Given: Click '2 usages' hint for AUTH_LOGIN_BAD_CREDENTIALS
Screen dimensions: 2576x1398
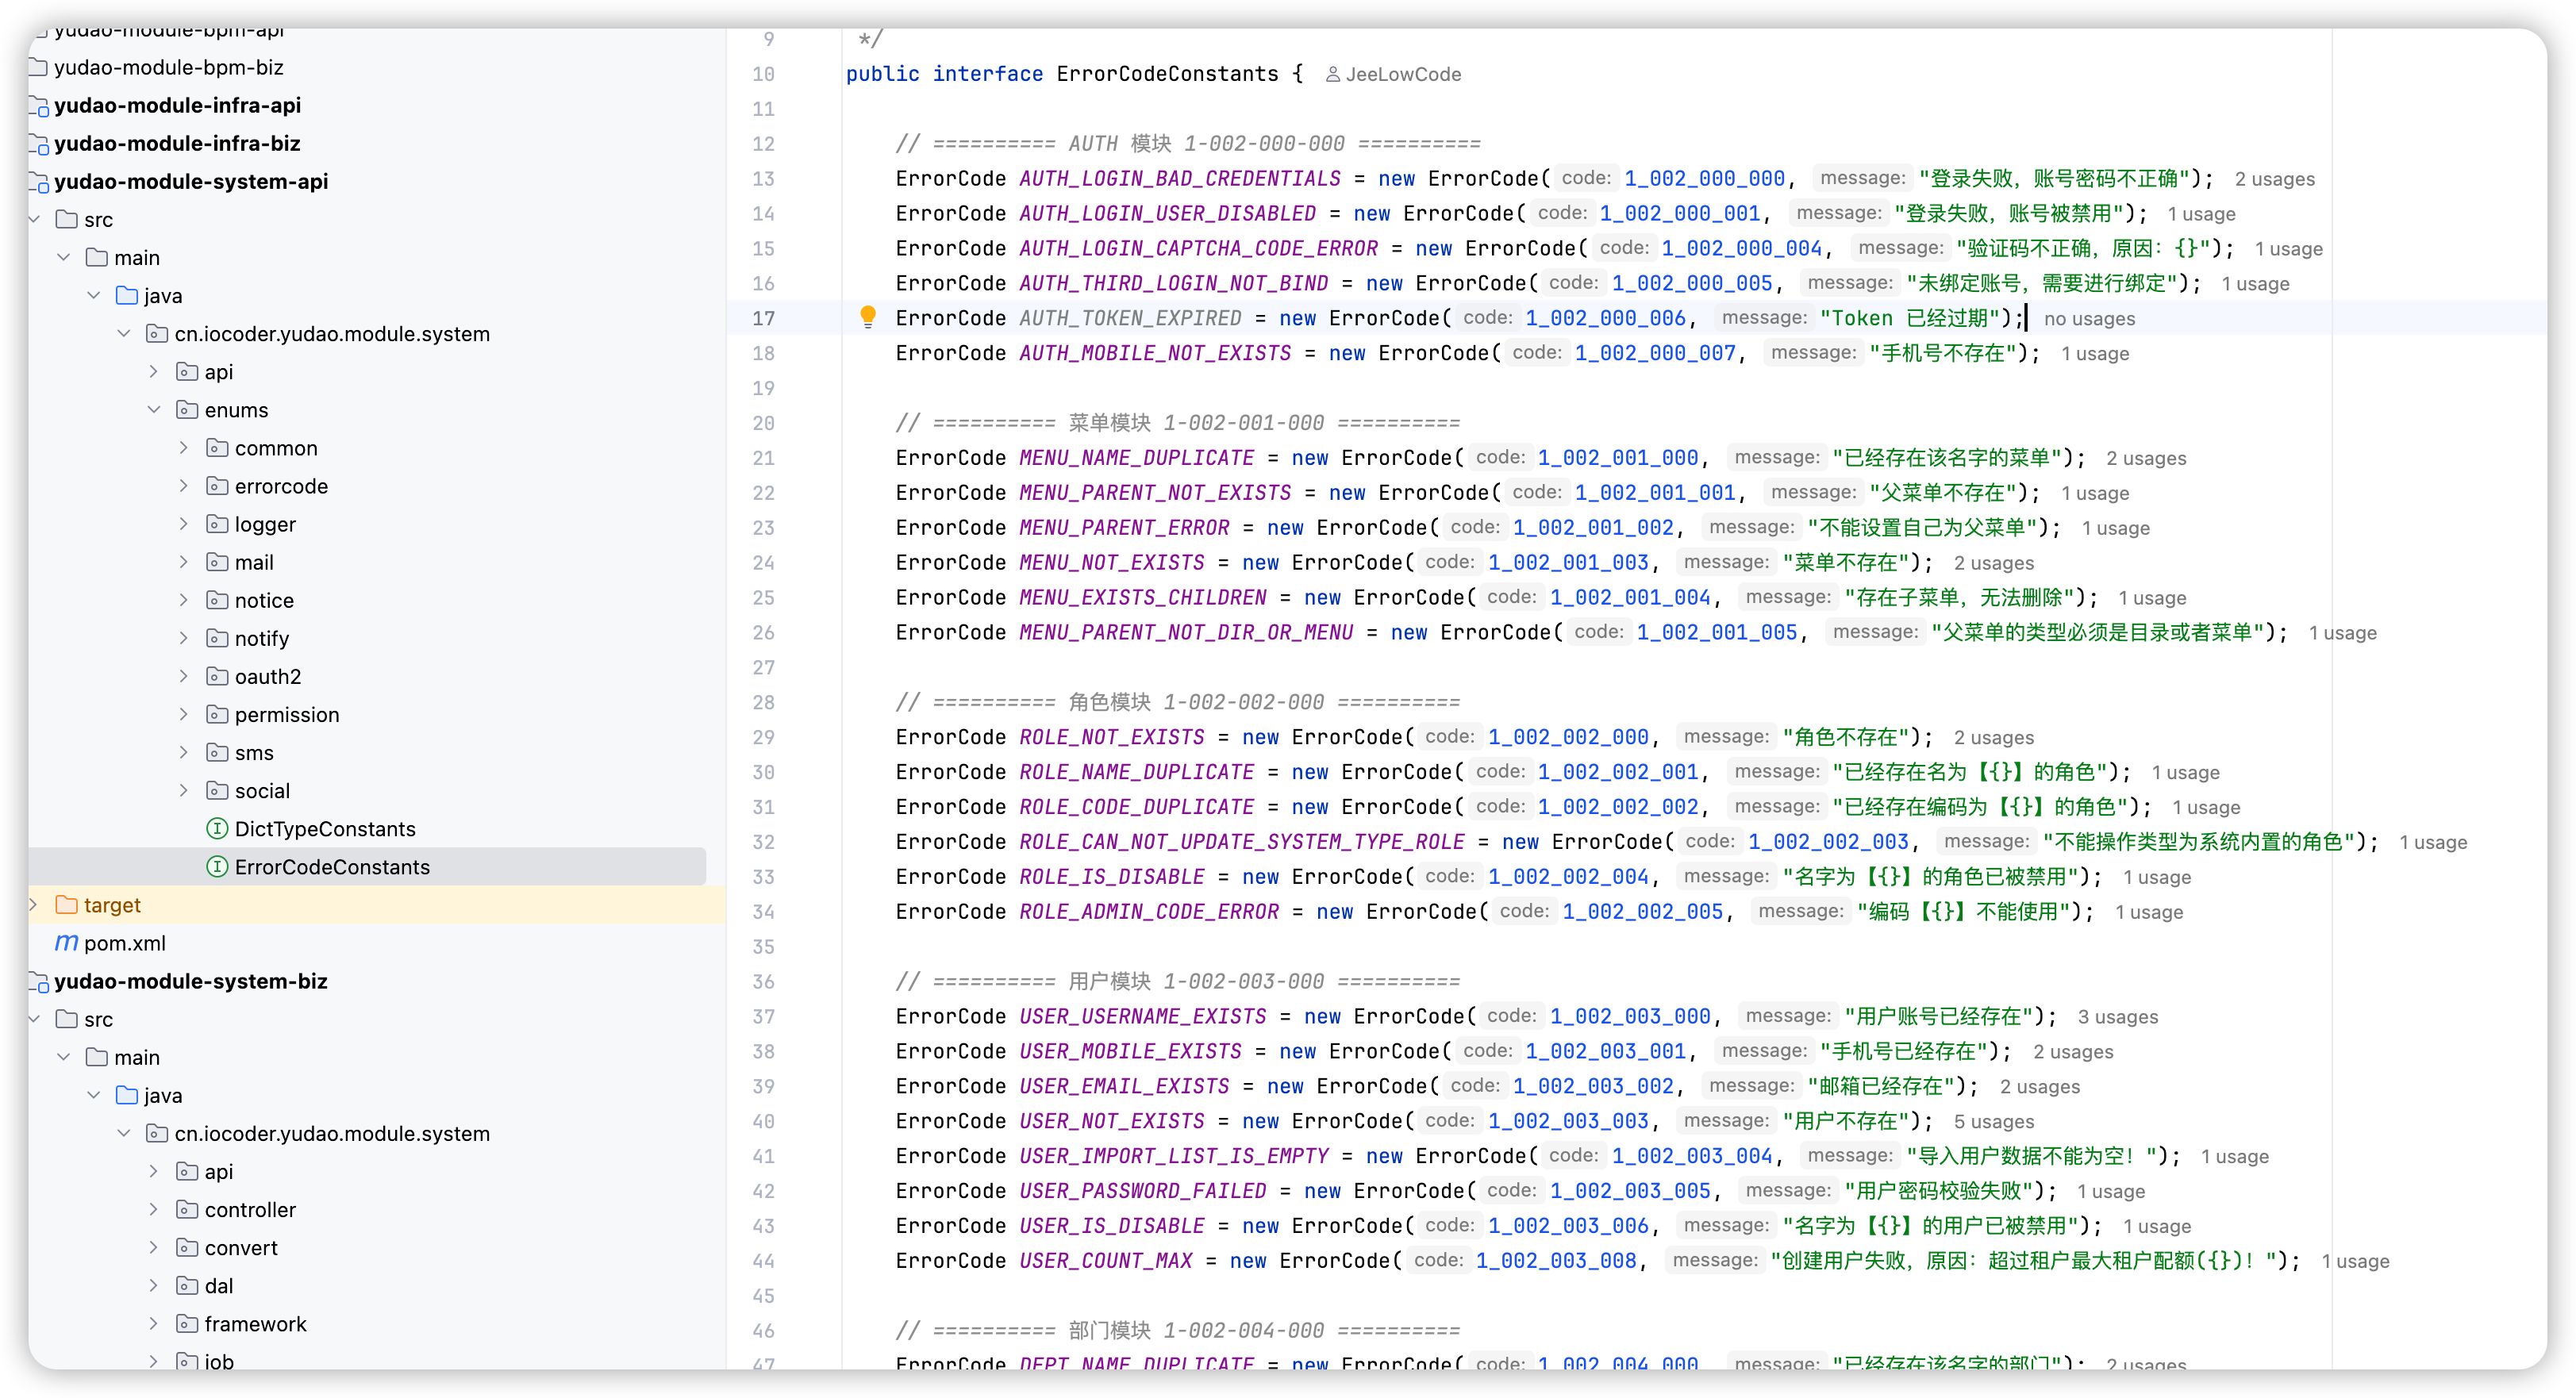Looking at the screenshot, I should pos(2274,179).
